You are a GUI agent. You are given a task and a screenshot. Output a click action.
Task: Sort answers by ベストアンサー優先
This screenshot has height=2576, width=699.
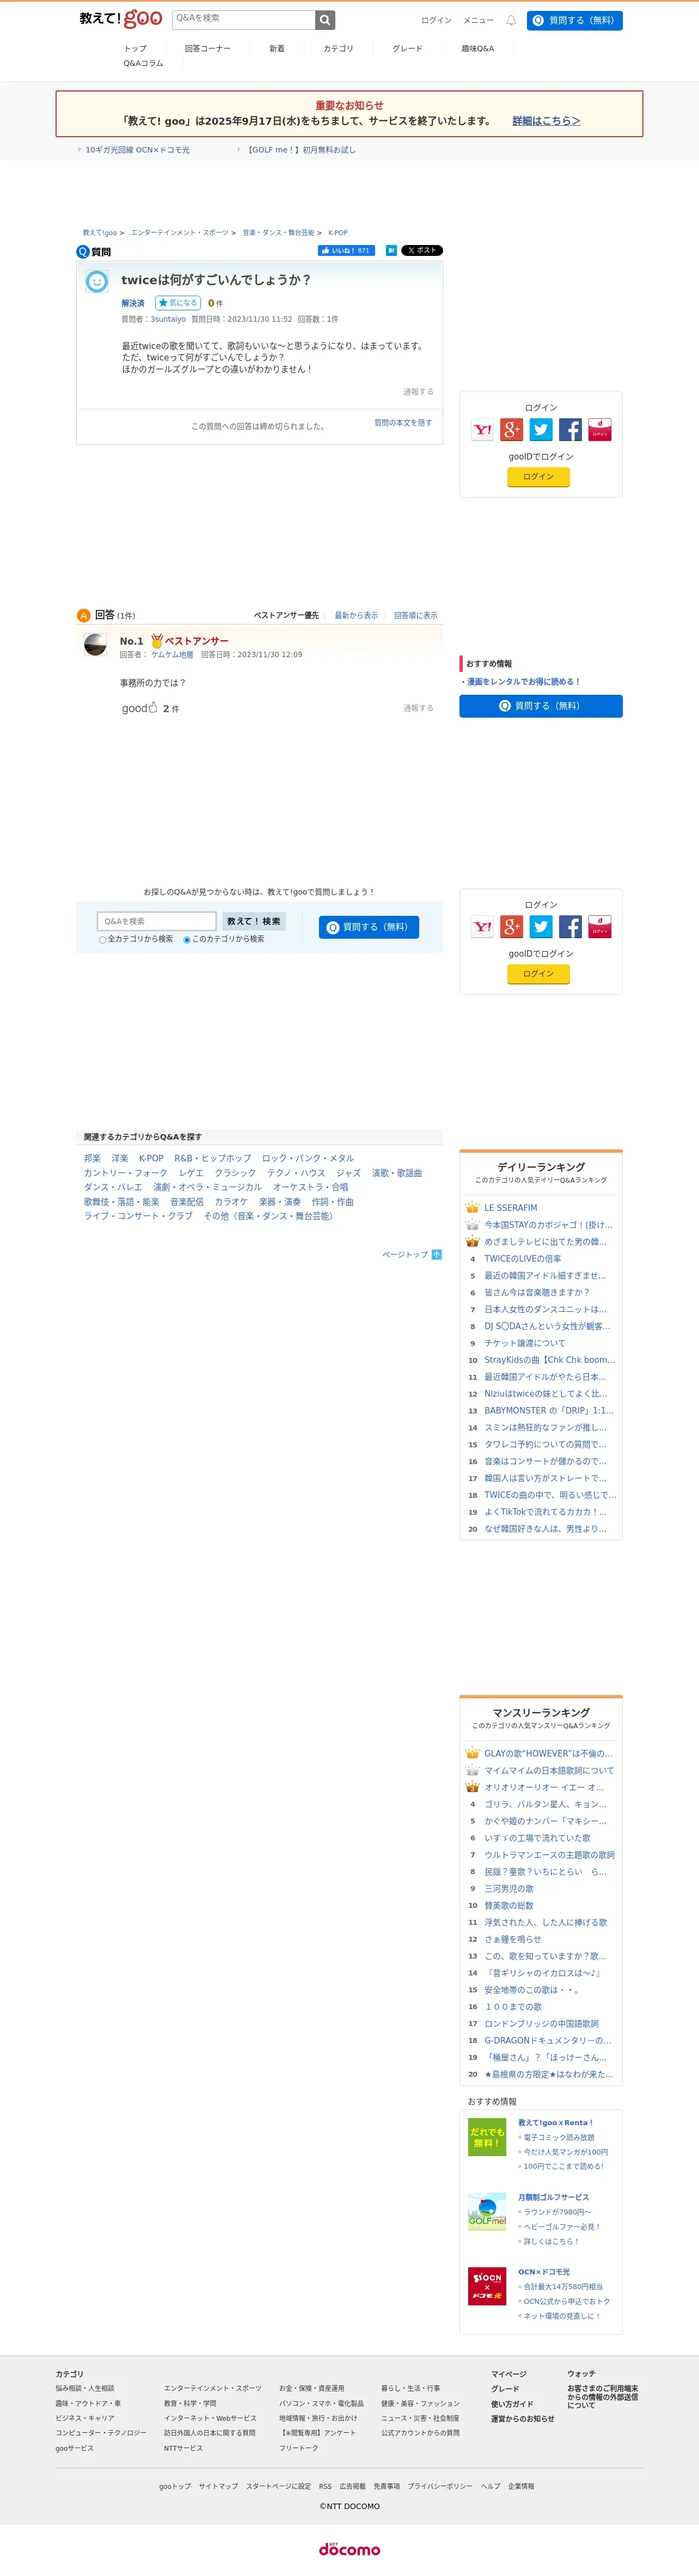pyautogui.click(x=286, y=616)
